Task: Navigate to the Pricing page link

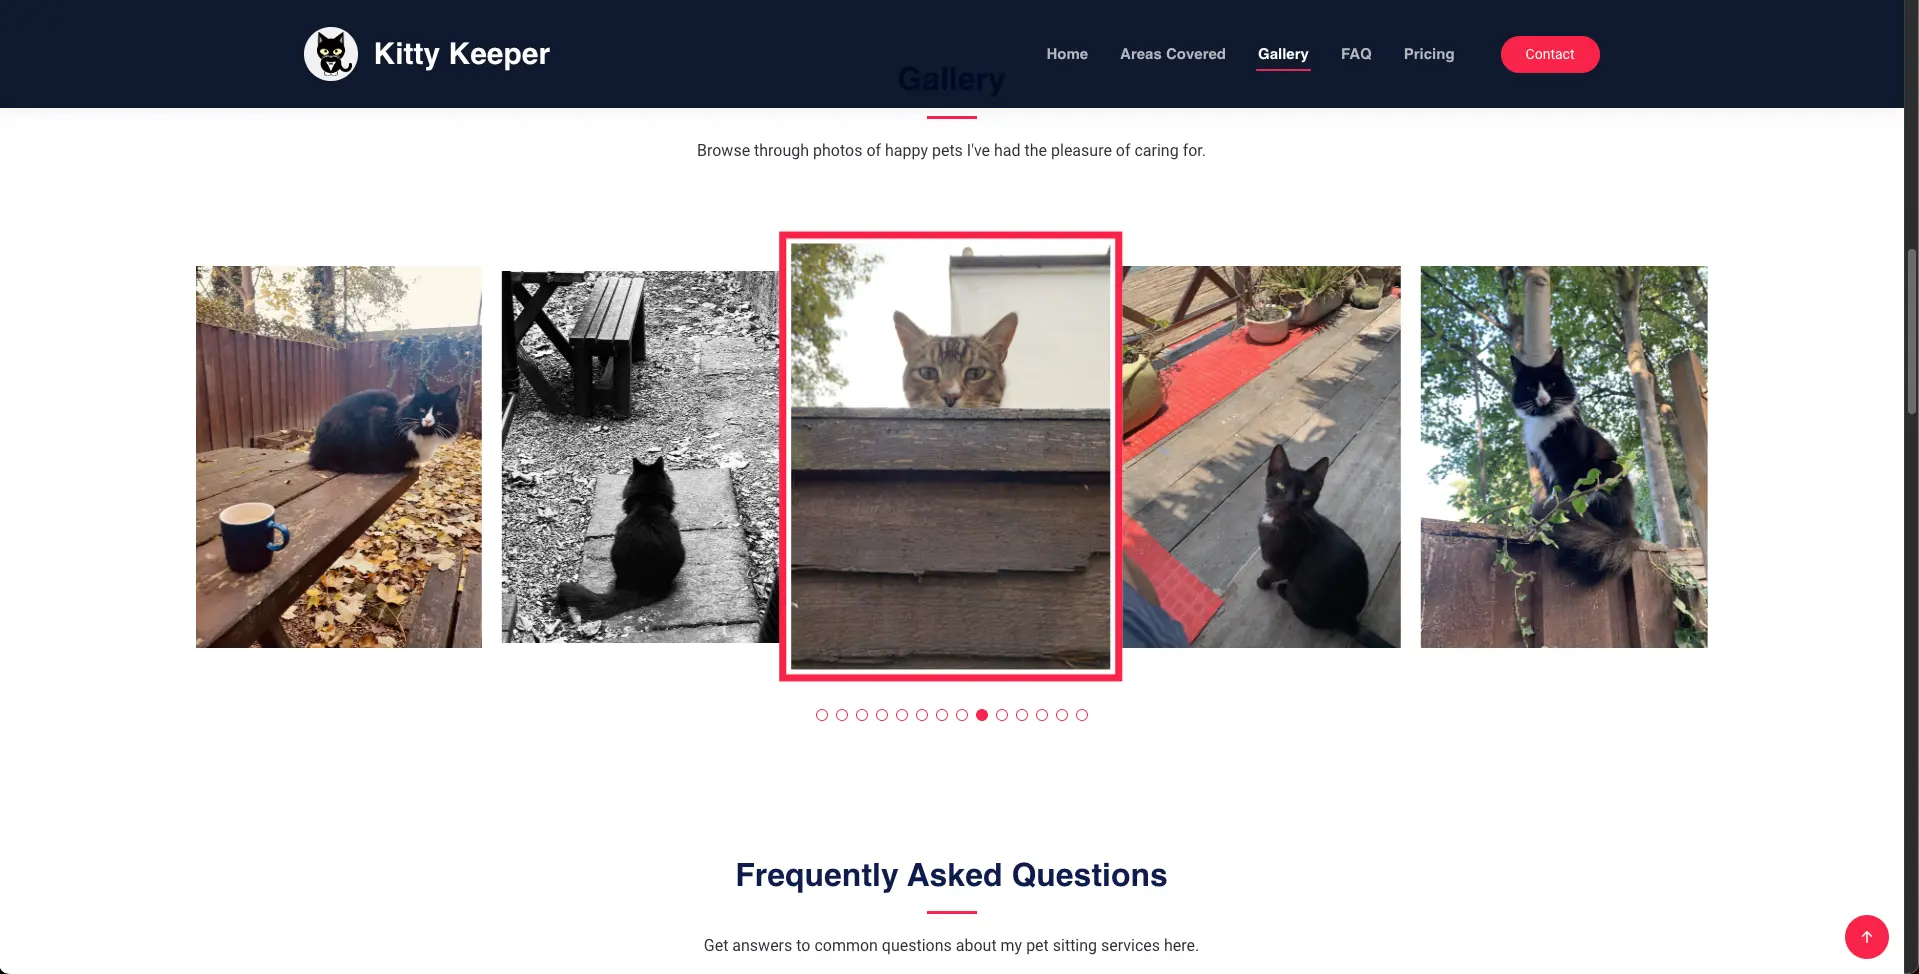Action: click(x=1428, y=54)
